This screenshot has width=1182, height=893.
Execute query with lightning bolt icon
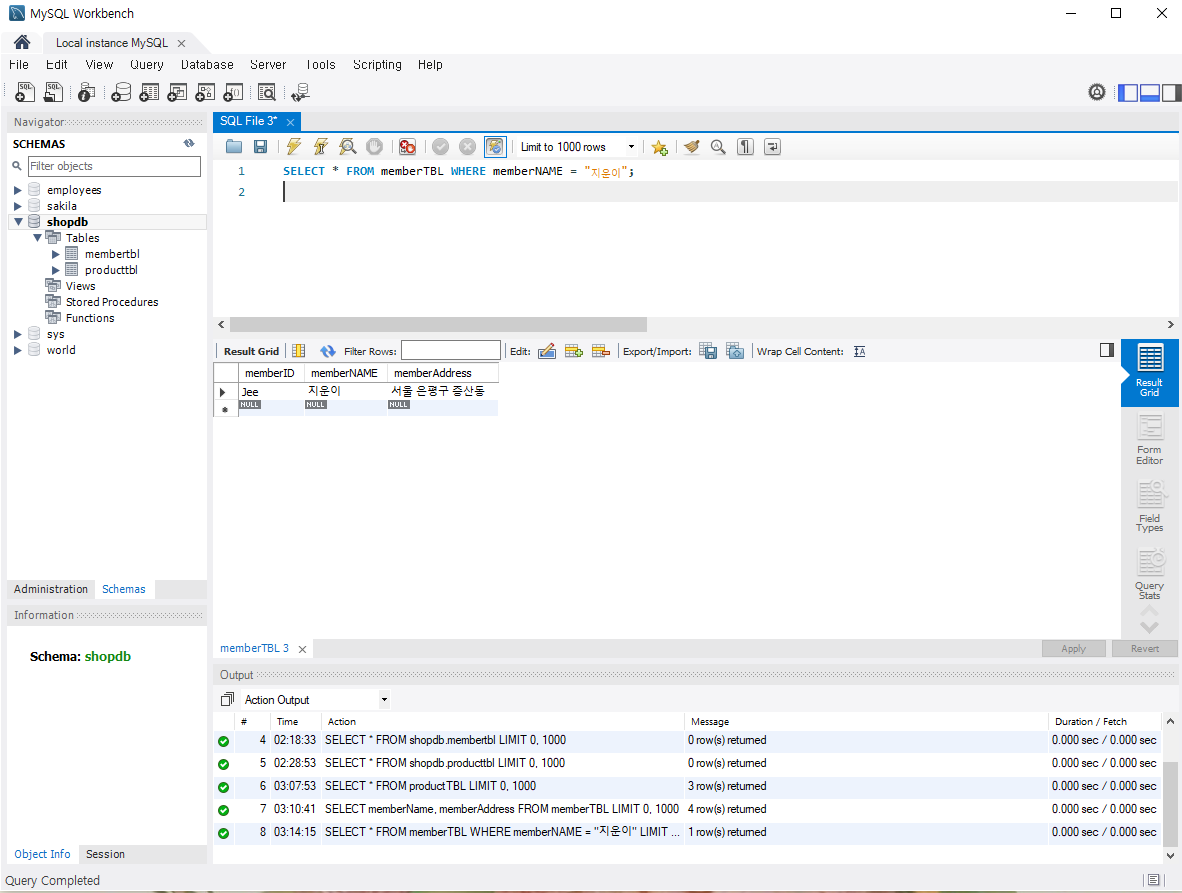[294, 147]
